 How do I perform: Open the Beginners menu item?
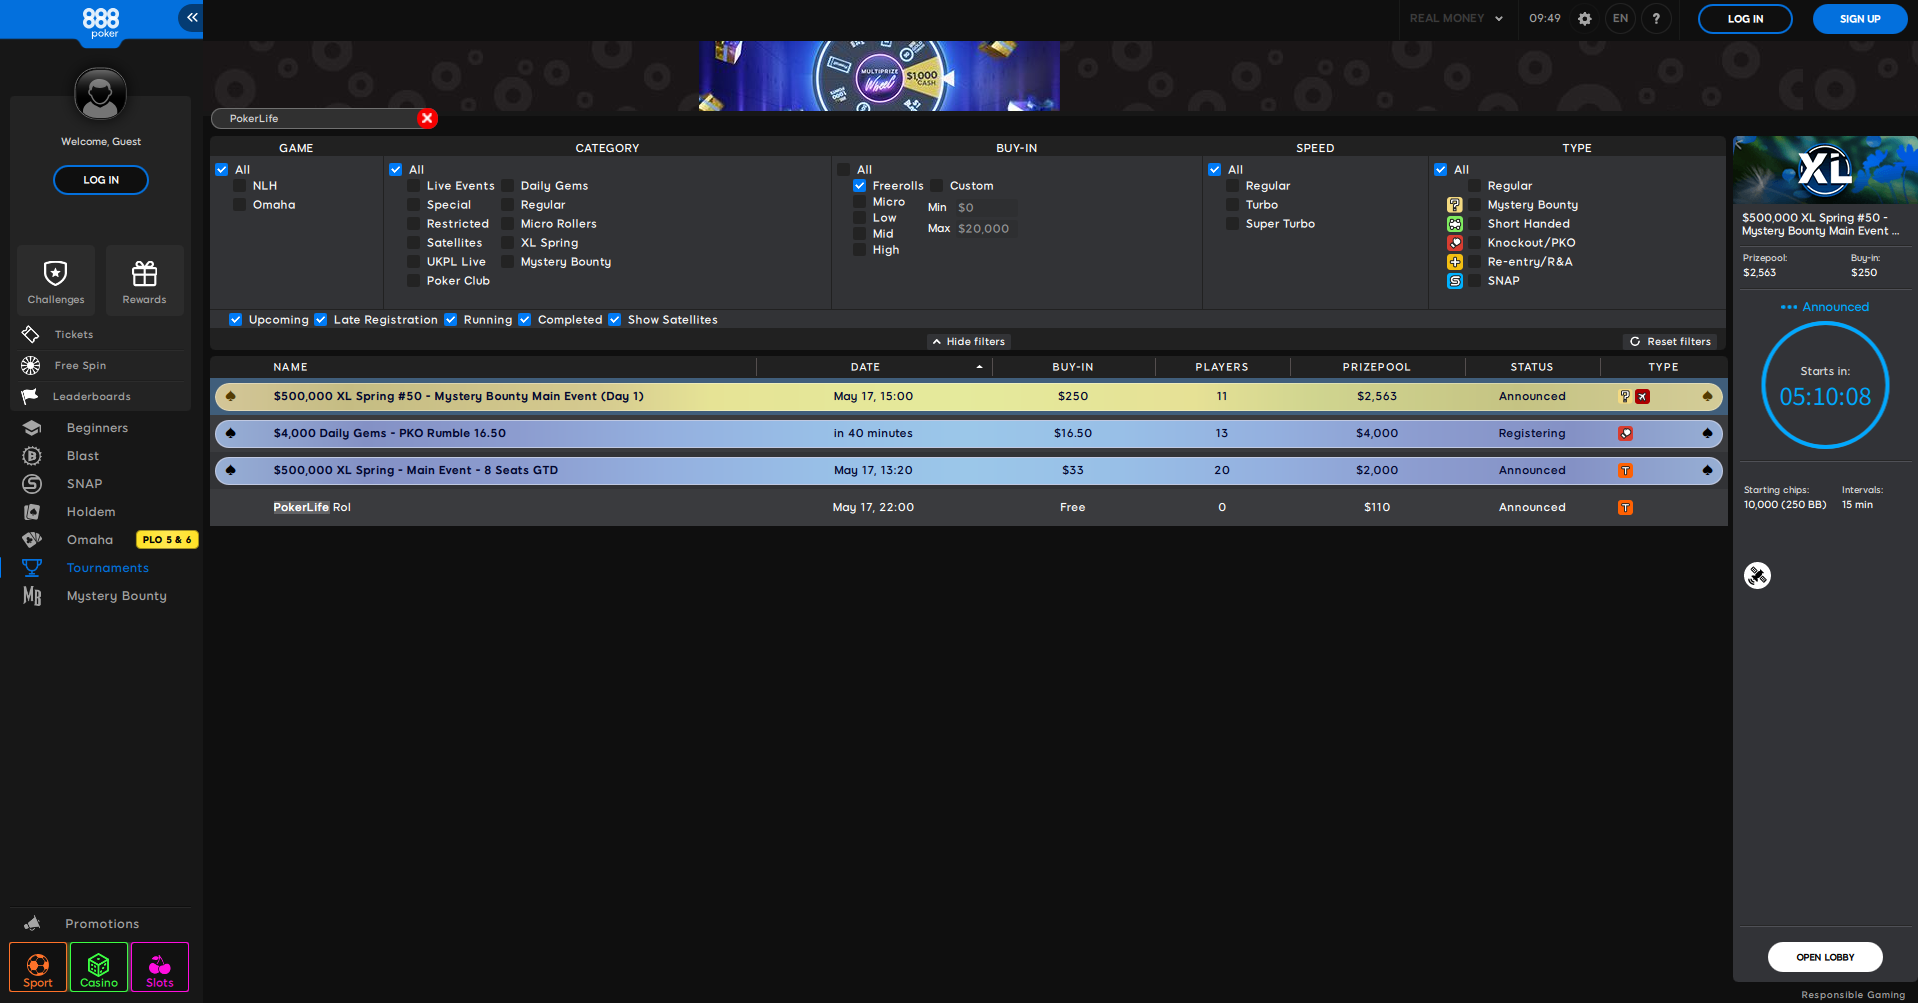(x=97, y=428)
